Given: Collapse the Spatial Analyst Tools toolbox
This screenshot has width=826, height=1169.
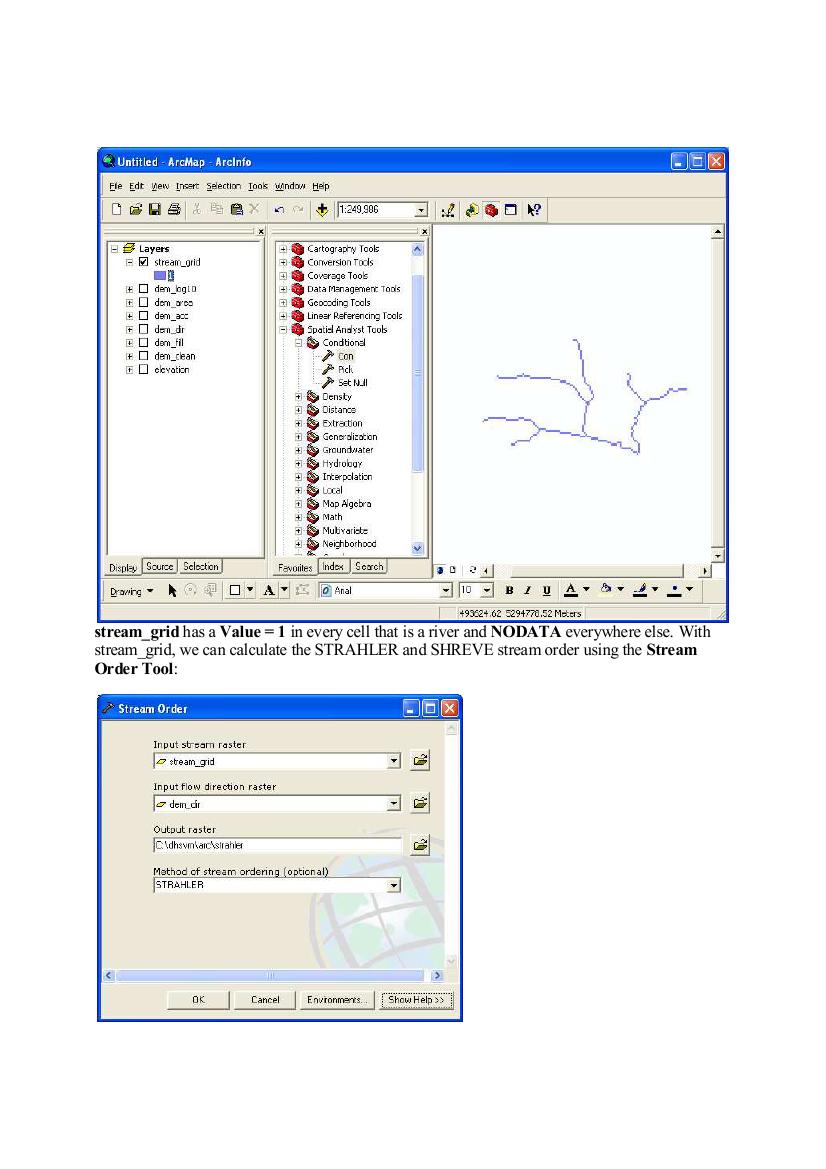Looking at the screenshot, I should pos(283,330).
